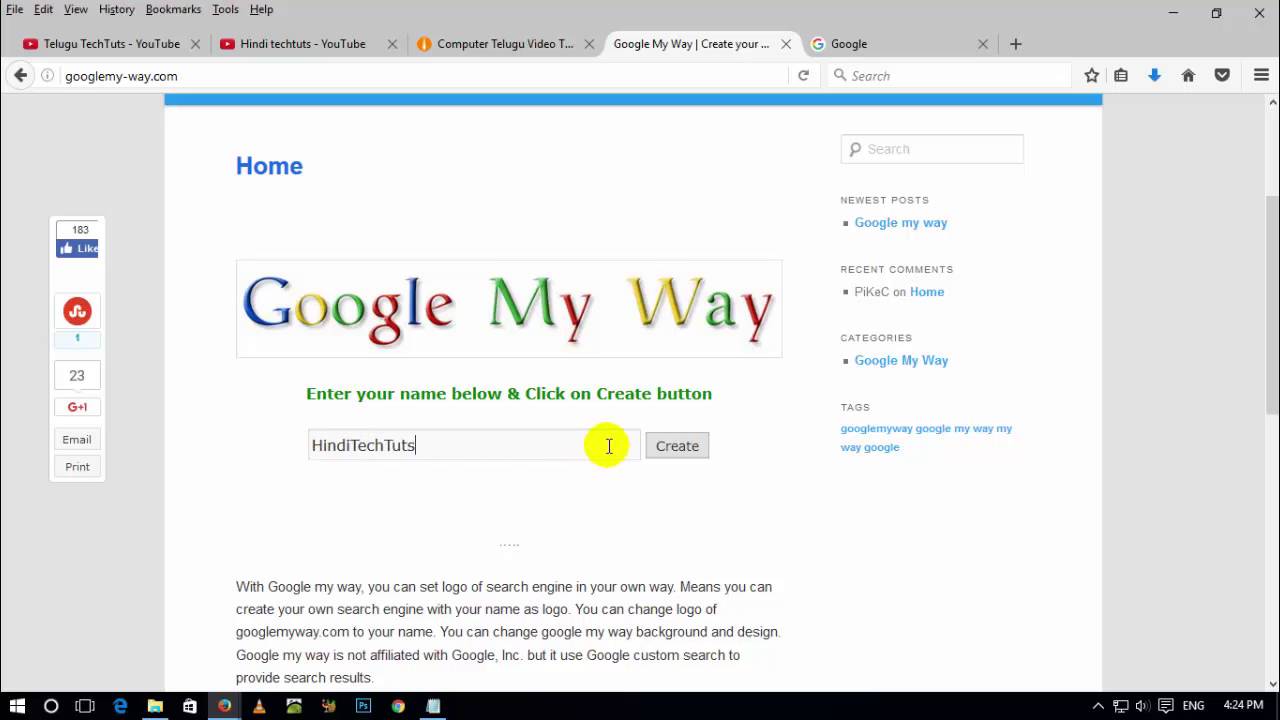Reload the page with the refresh icon
Screen dimensions: 1280x720
tap(803, 75)
